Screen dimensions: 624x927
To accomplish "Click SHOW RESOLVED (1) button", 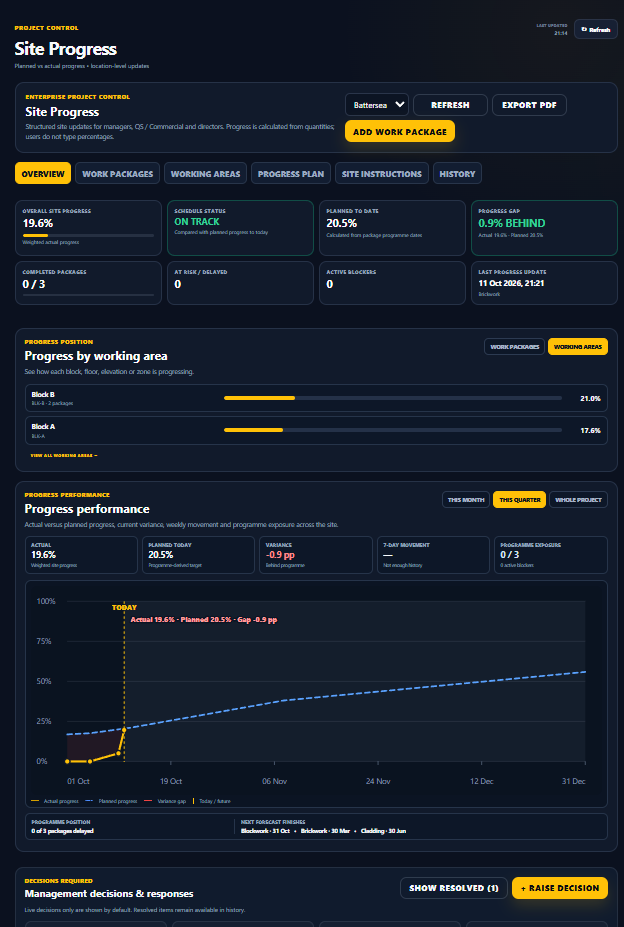I will 454,887.
